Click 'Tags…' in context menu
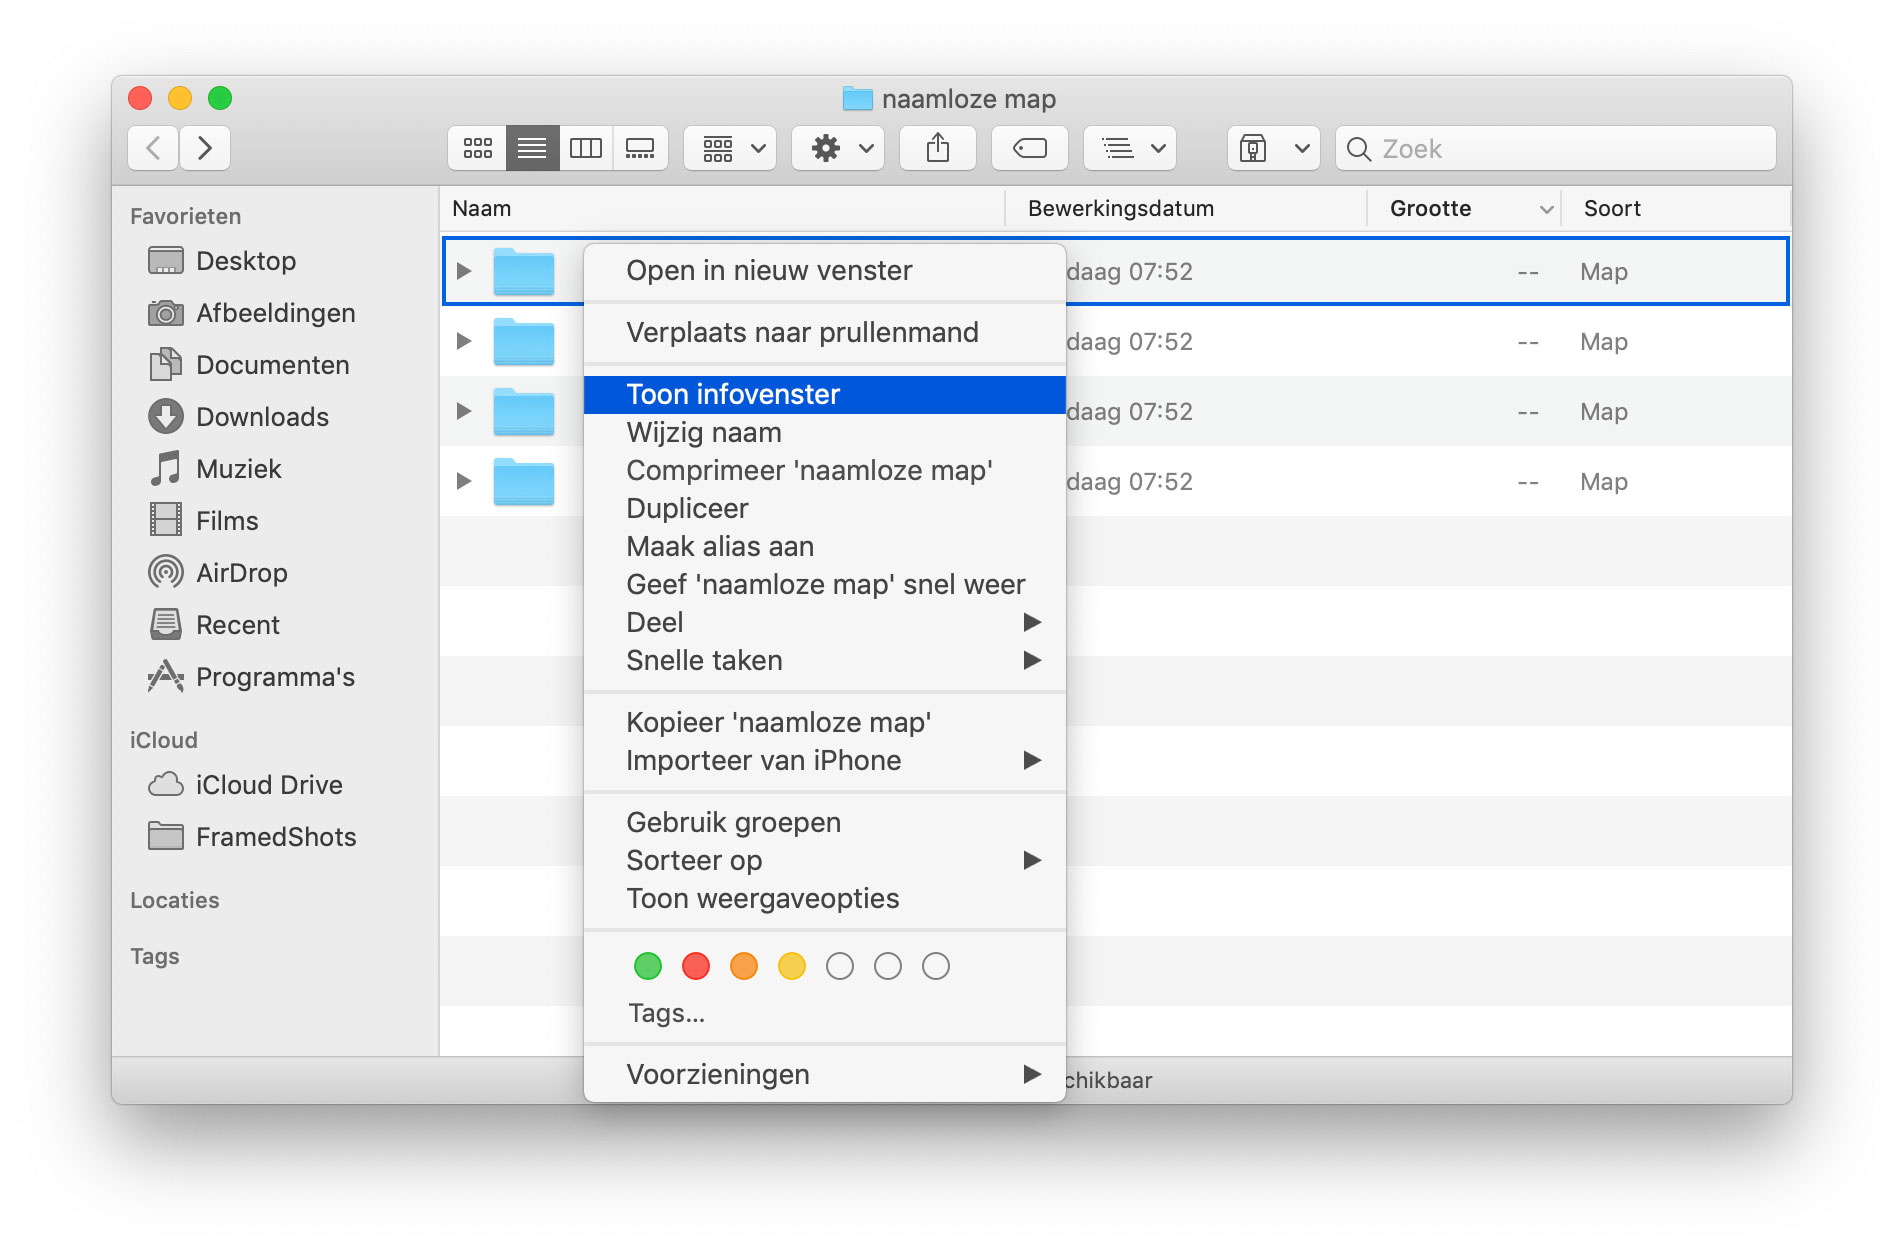The image size is (1904, 1252). tap(667, 1014)
